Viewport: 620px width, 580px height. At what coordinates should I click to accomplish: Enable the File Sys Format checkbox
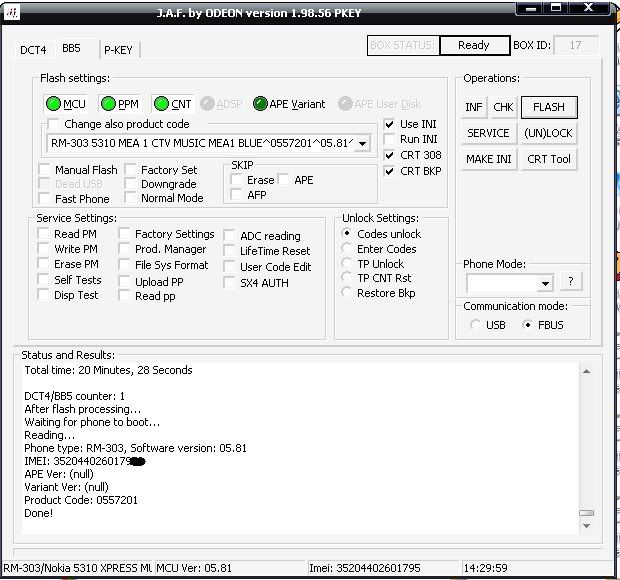coord(124,265)
